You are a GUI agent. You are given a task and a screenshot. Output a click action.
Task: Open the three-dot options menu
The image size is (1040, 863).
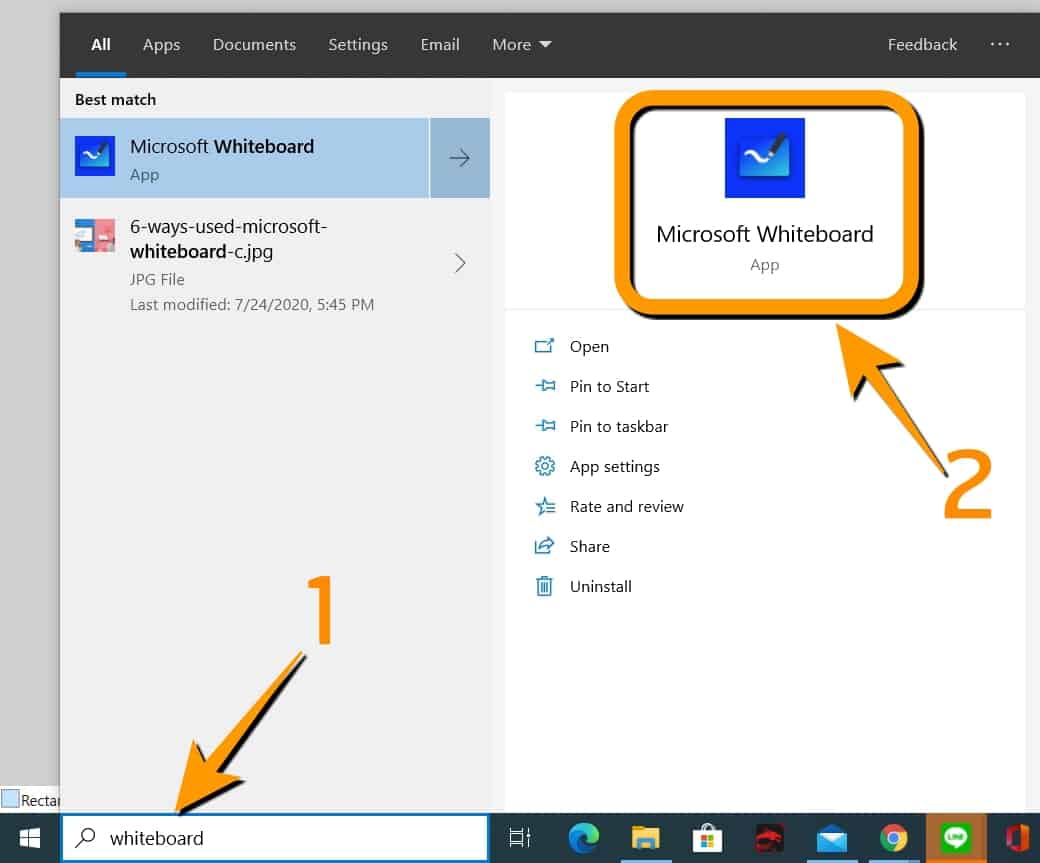[1000, 45]
